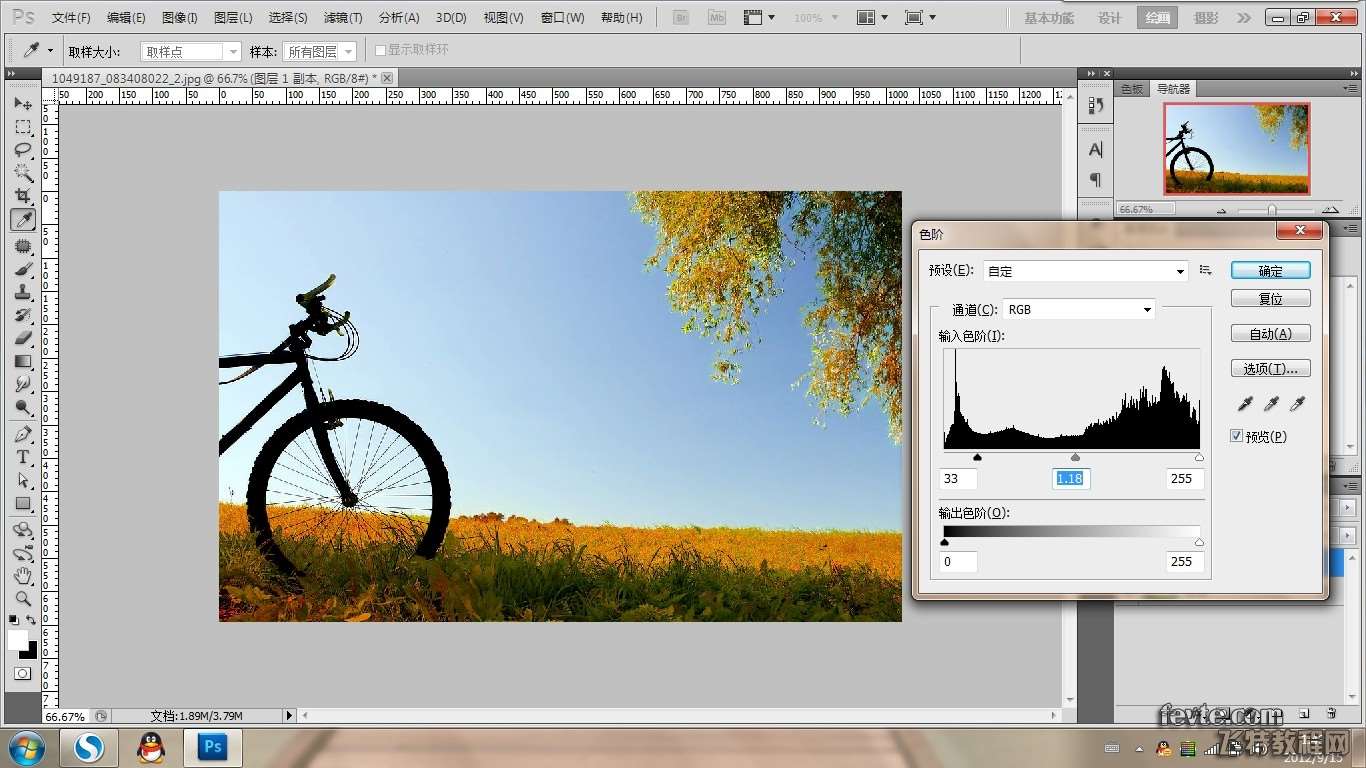The image size is (1366, 768).
Task: Select the Magic Wand tool
Action: pyautogui.click(x=23, y=173)
